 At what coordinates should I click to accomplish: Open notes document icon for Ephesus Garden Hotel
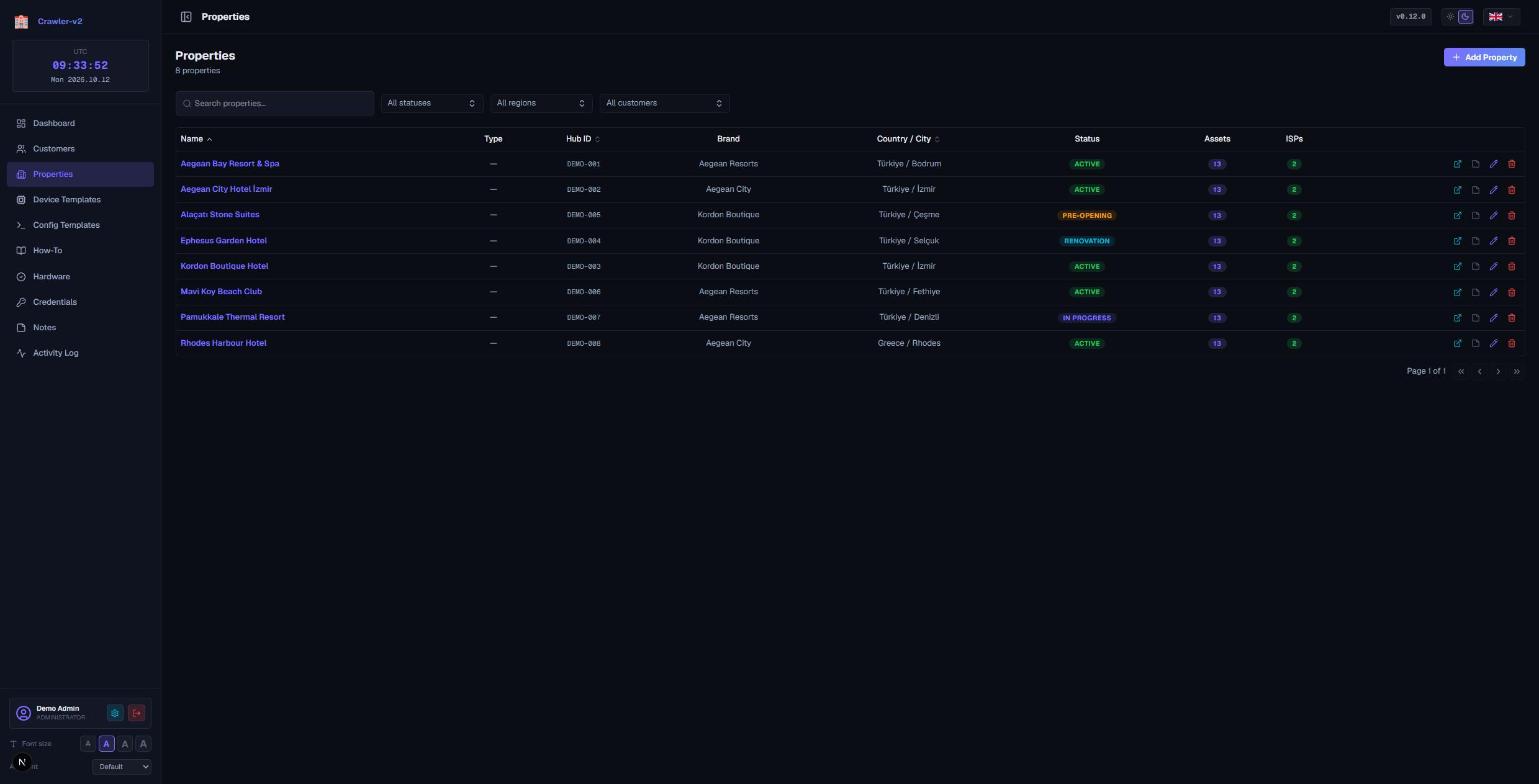click(1475, 241)
